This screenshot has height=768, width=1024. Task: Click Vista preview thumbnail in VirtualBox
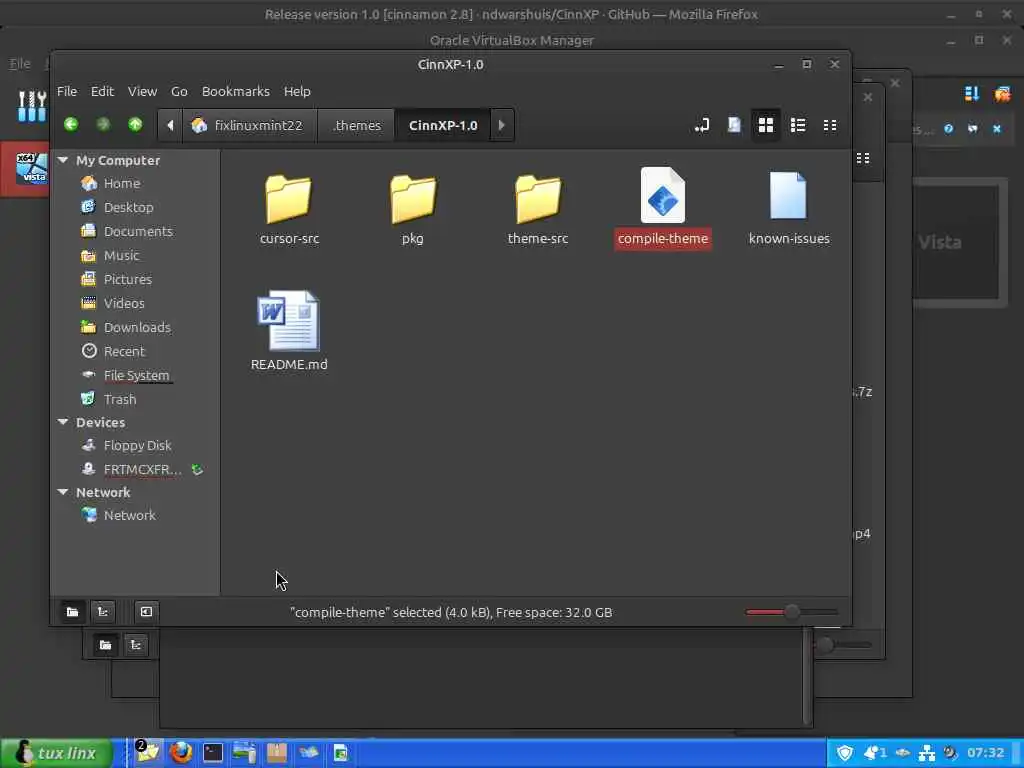tap(959, 242)
